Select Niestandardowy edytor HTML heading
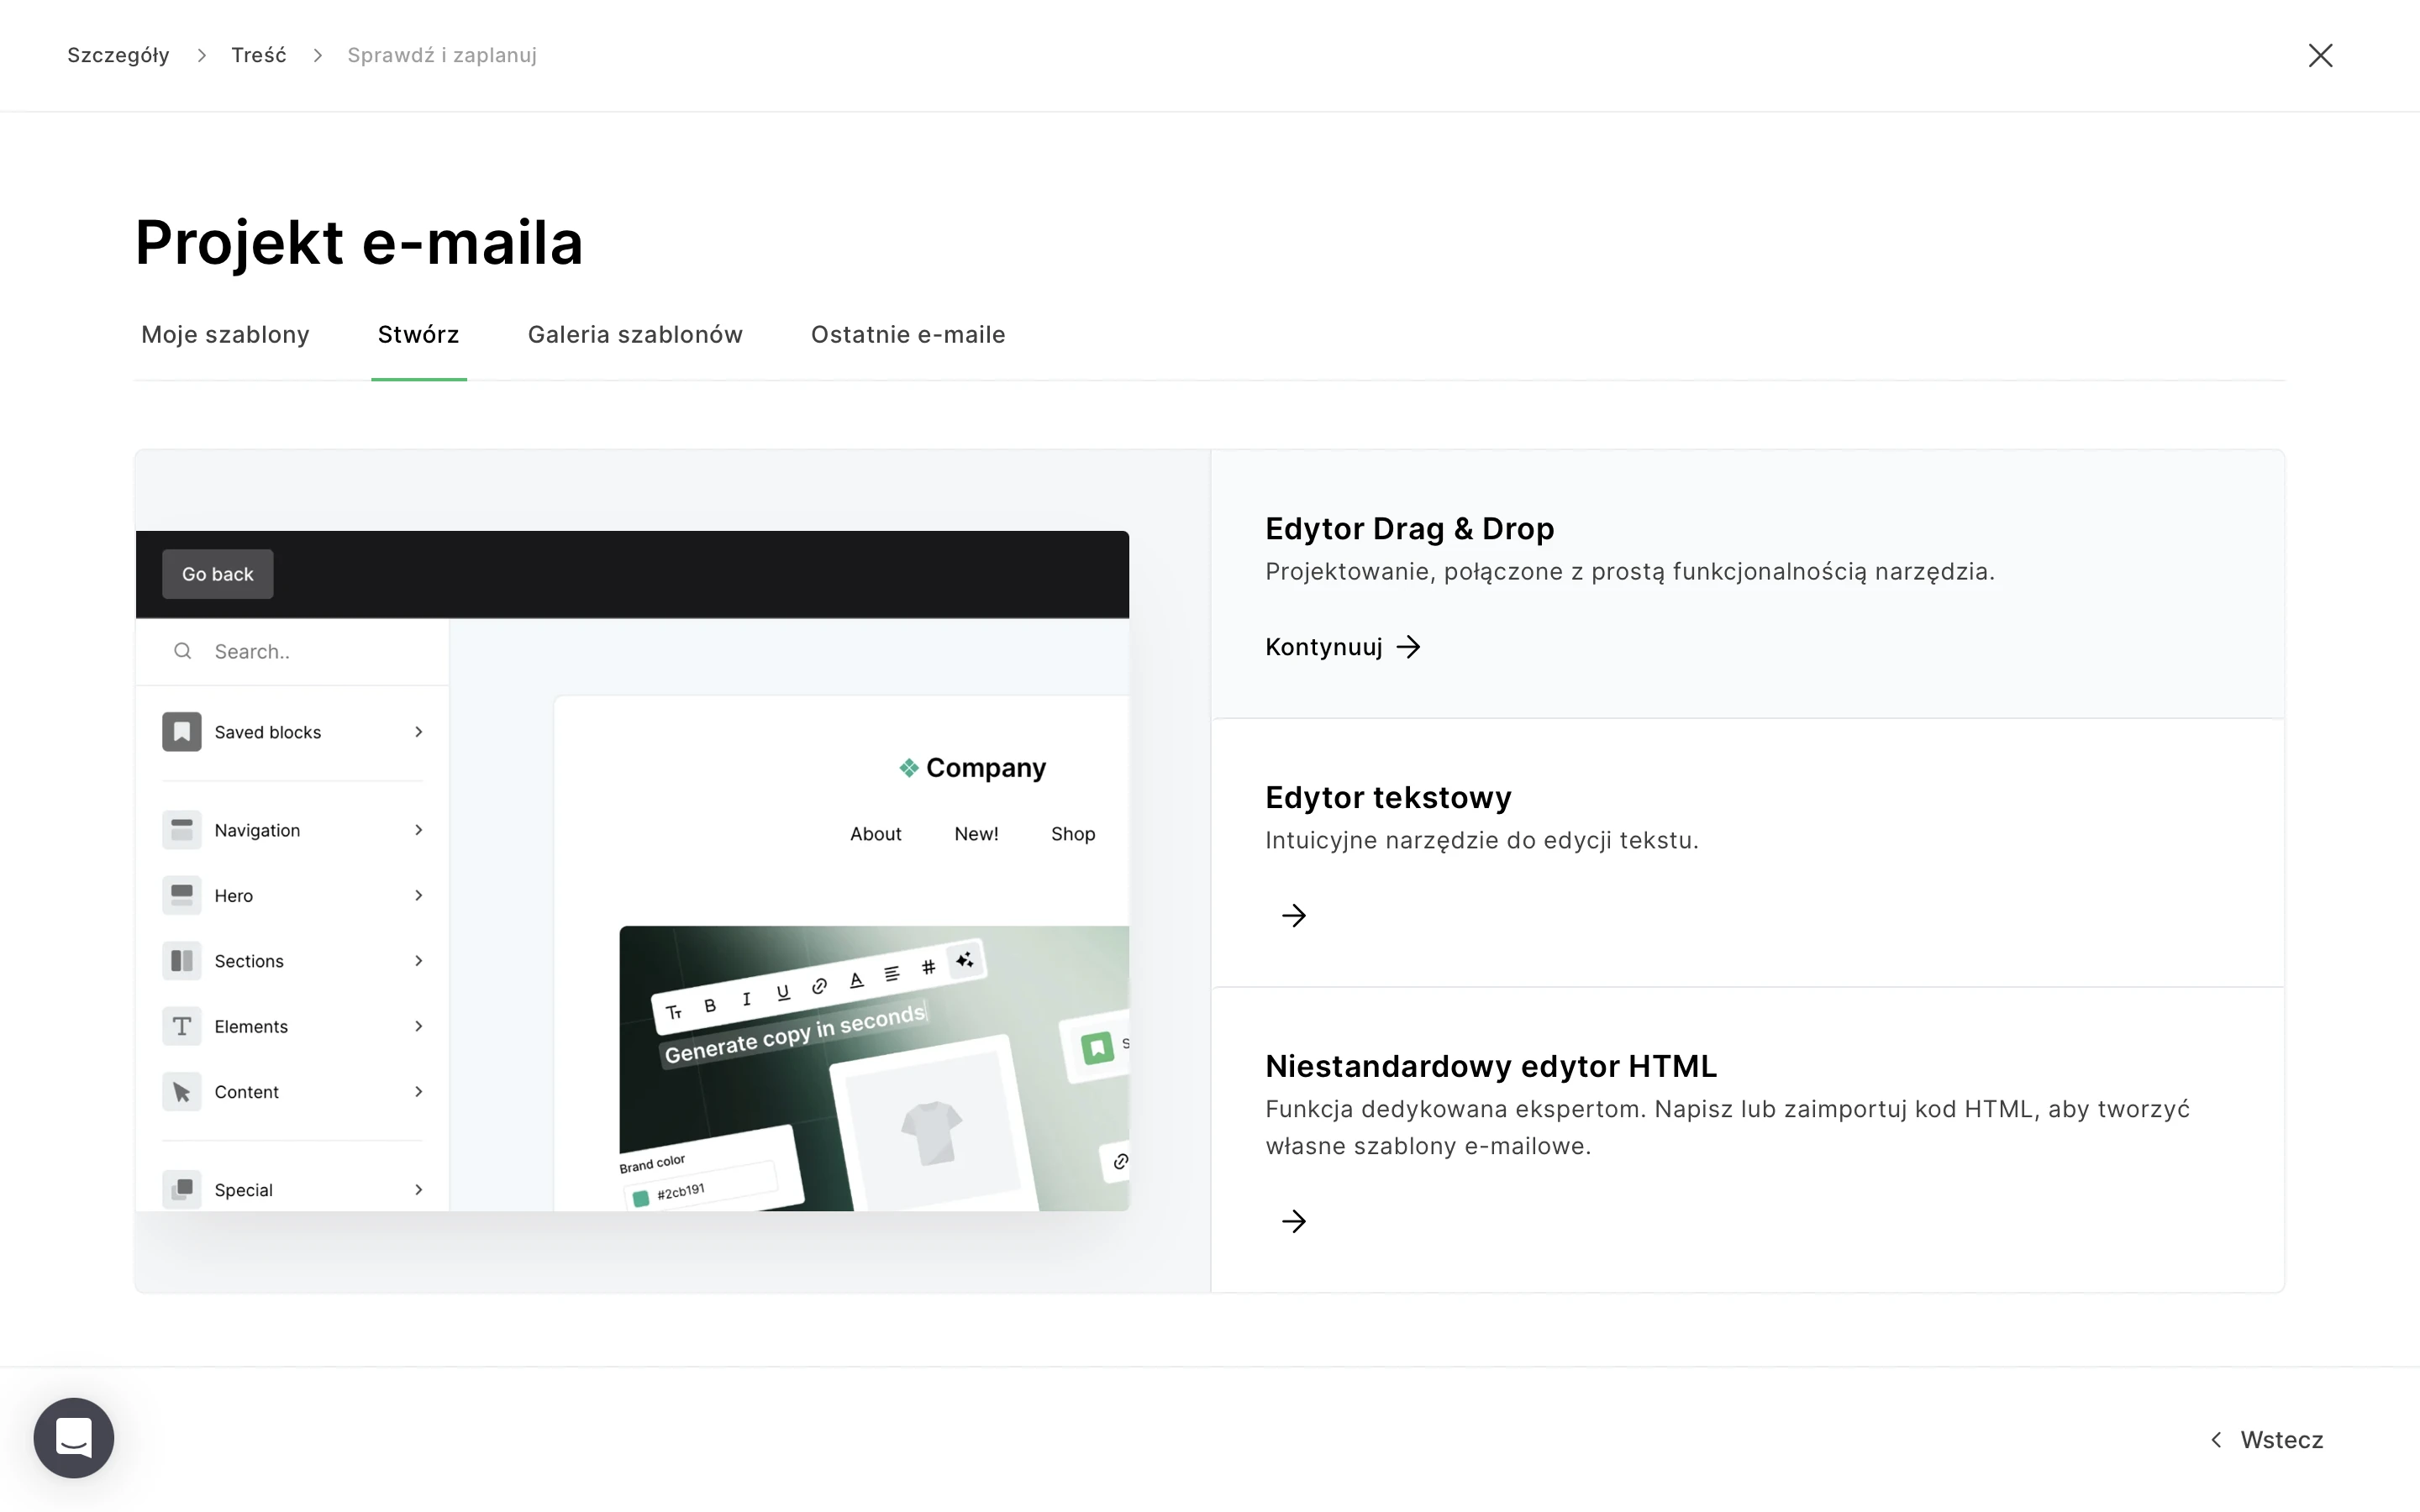This screenshot has height=1512, width=2420. point(1491,1066)
